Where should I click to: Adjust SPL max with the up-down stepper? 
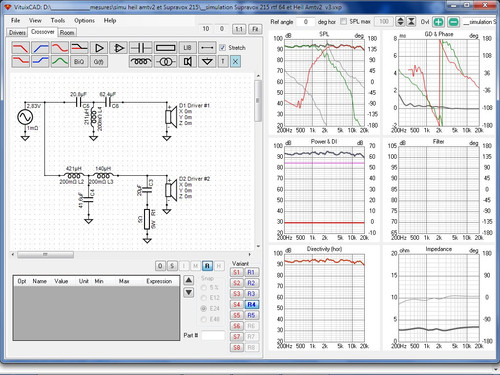pos(400,22)
